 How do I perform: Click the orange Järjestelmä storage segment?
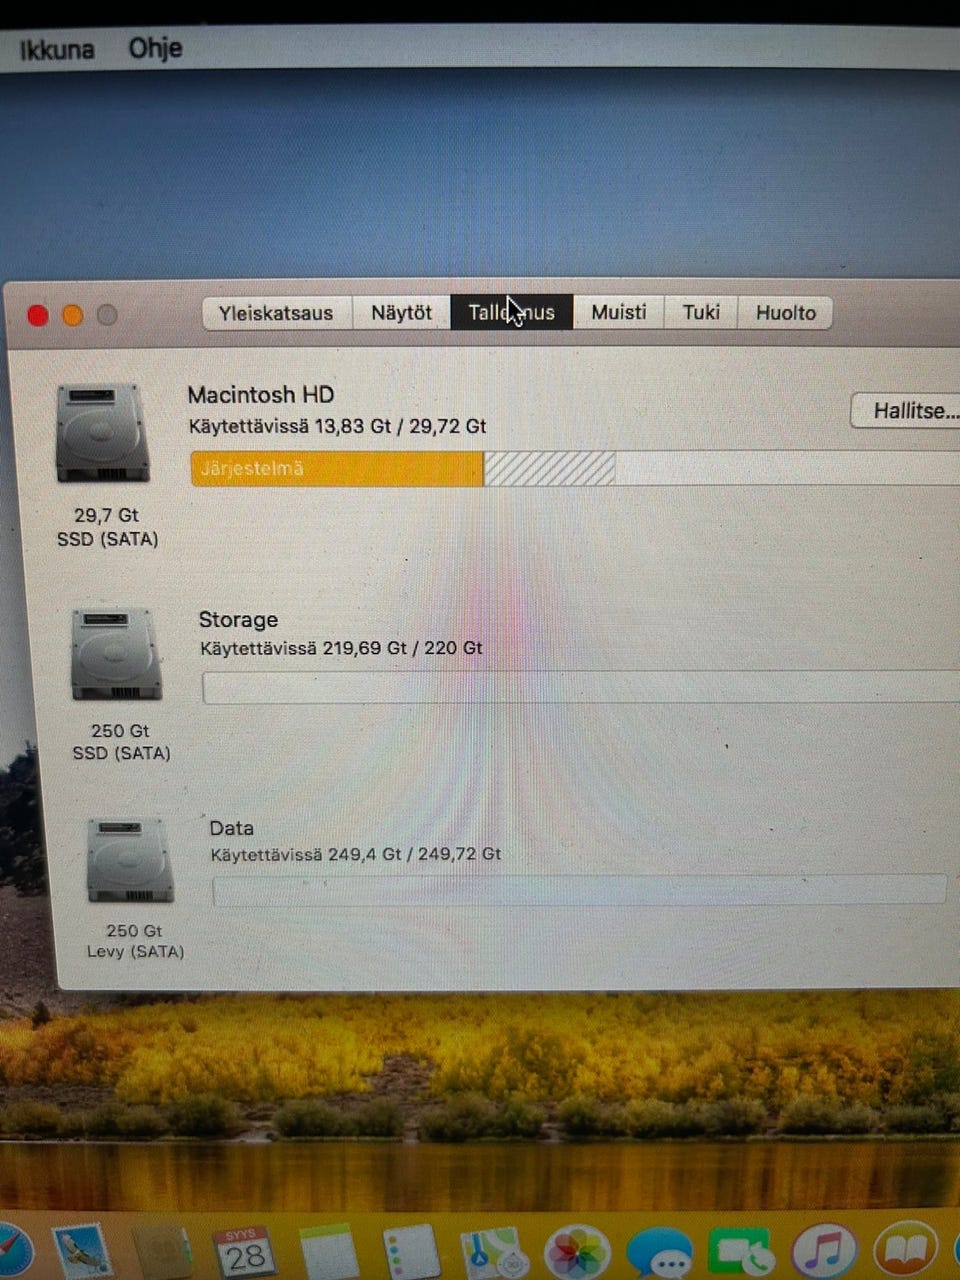[x=337, y=468]
